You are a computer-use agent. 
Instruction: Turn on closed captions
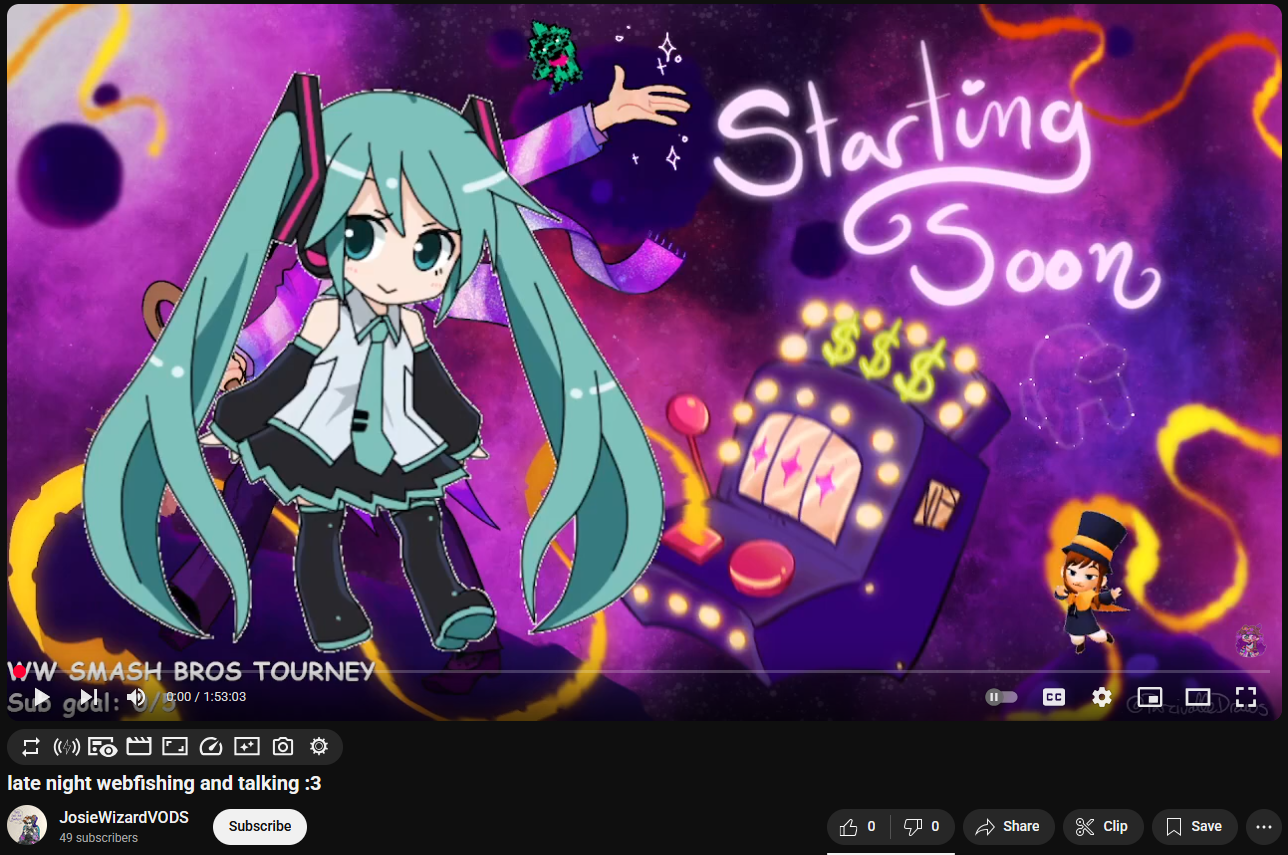pyautogui.click(x=1054, y=697)
